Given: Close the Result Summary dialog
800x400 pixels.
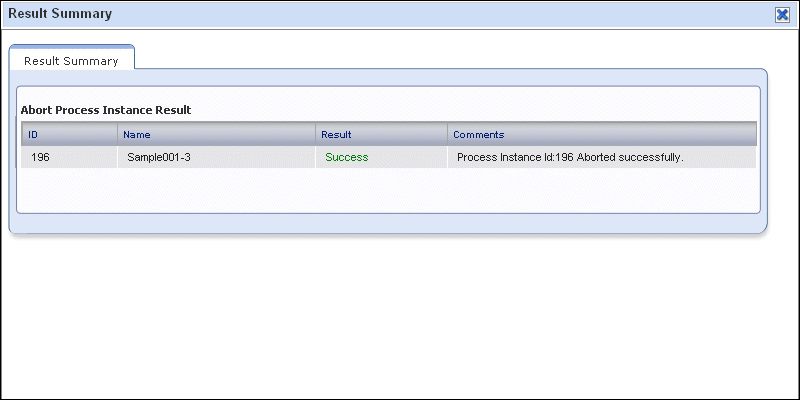Looking at the screenshot, I should coord(782,15).
